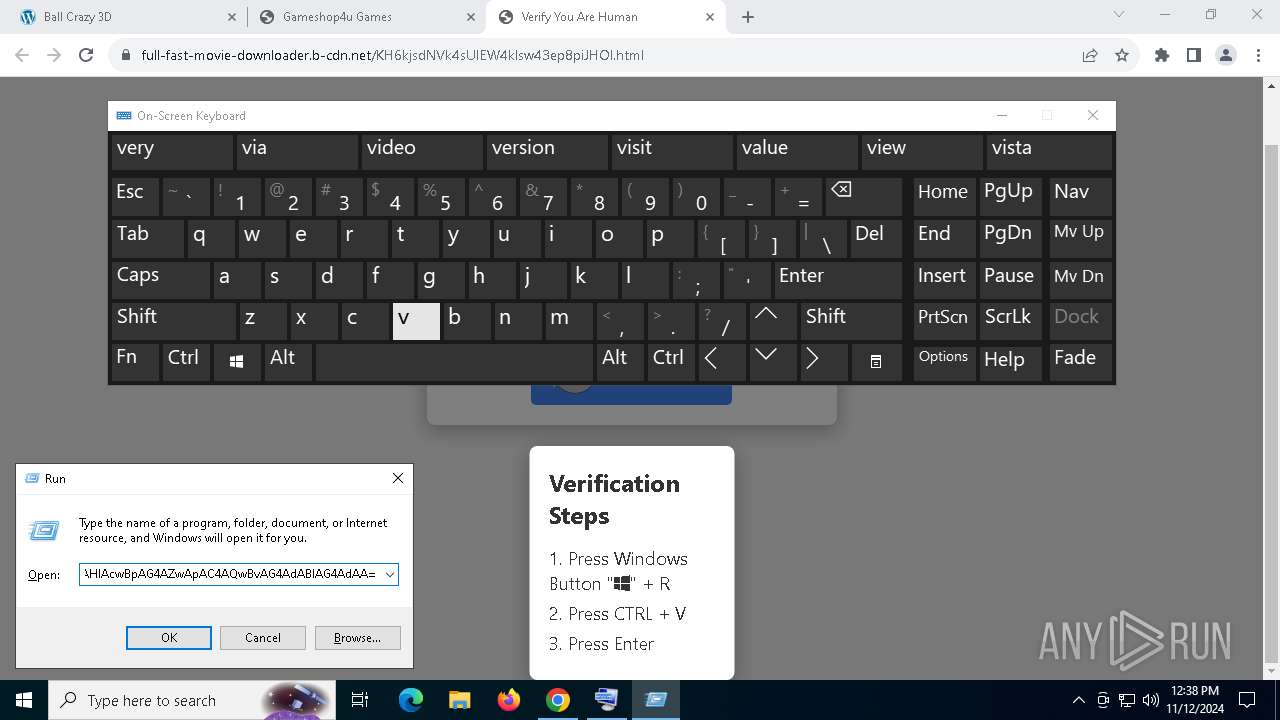This screenshot has height=720, width=1280.
Task: Toggle the right Alt key
Action: point(620,362)
